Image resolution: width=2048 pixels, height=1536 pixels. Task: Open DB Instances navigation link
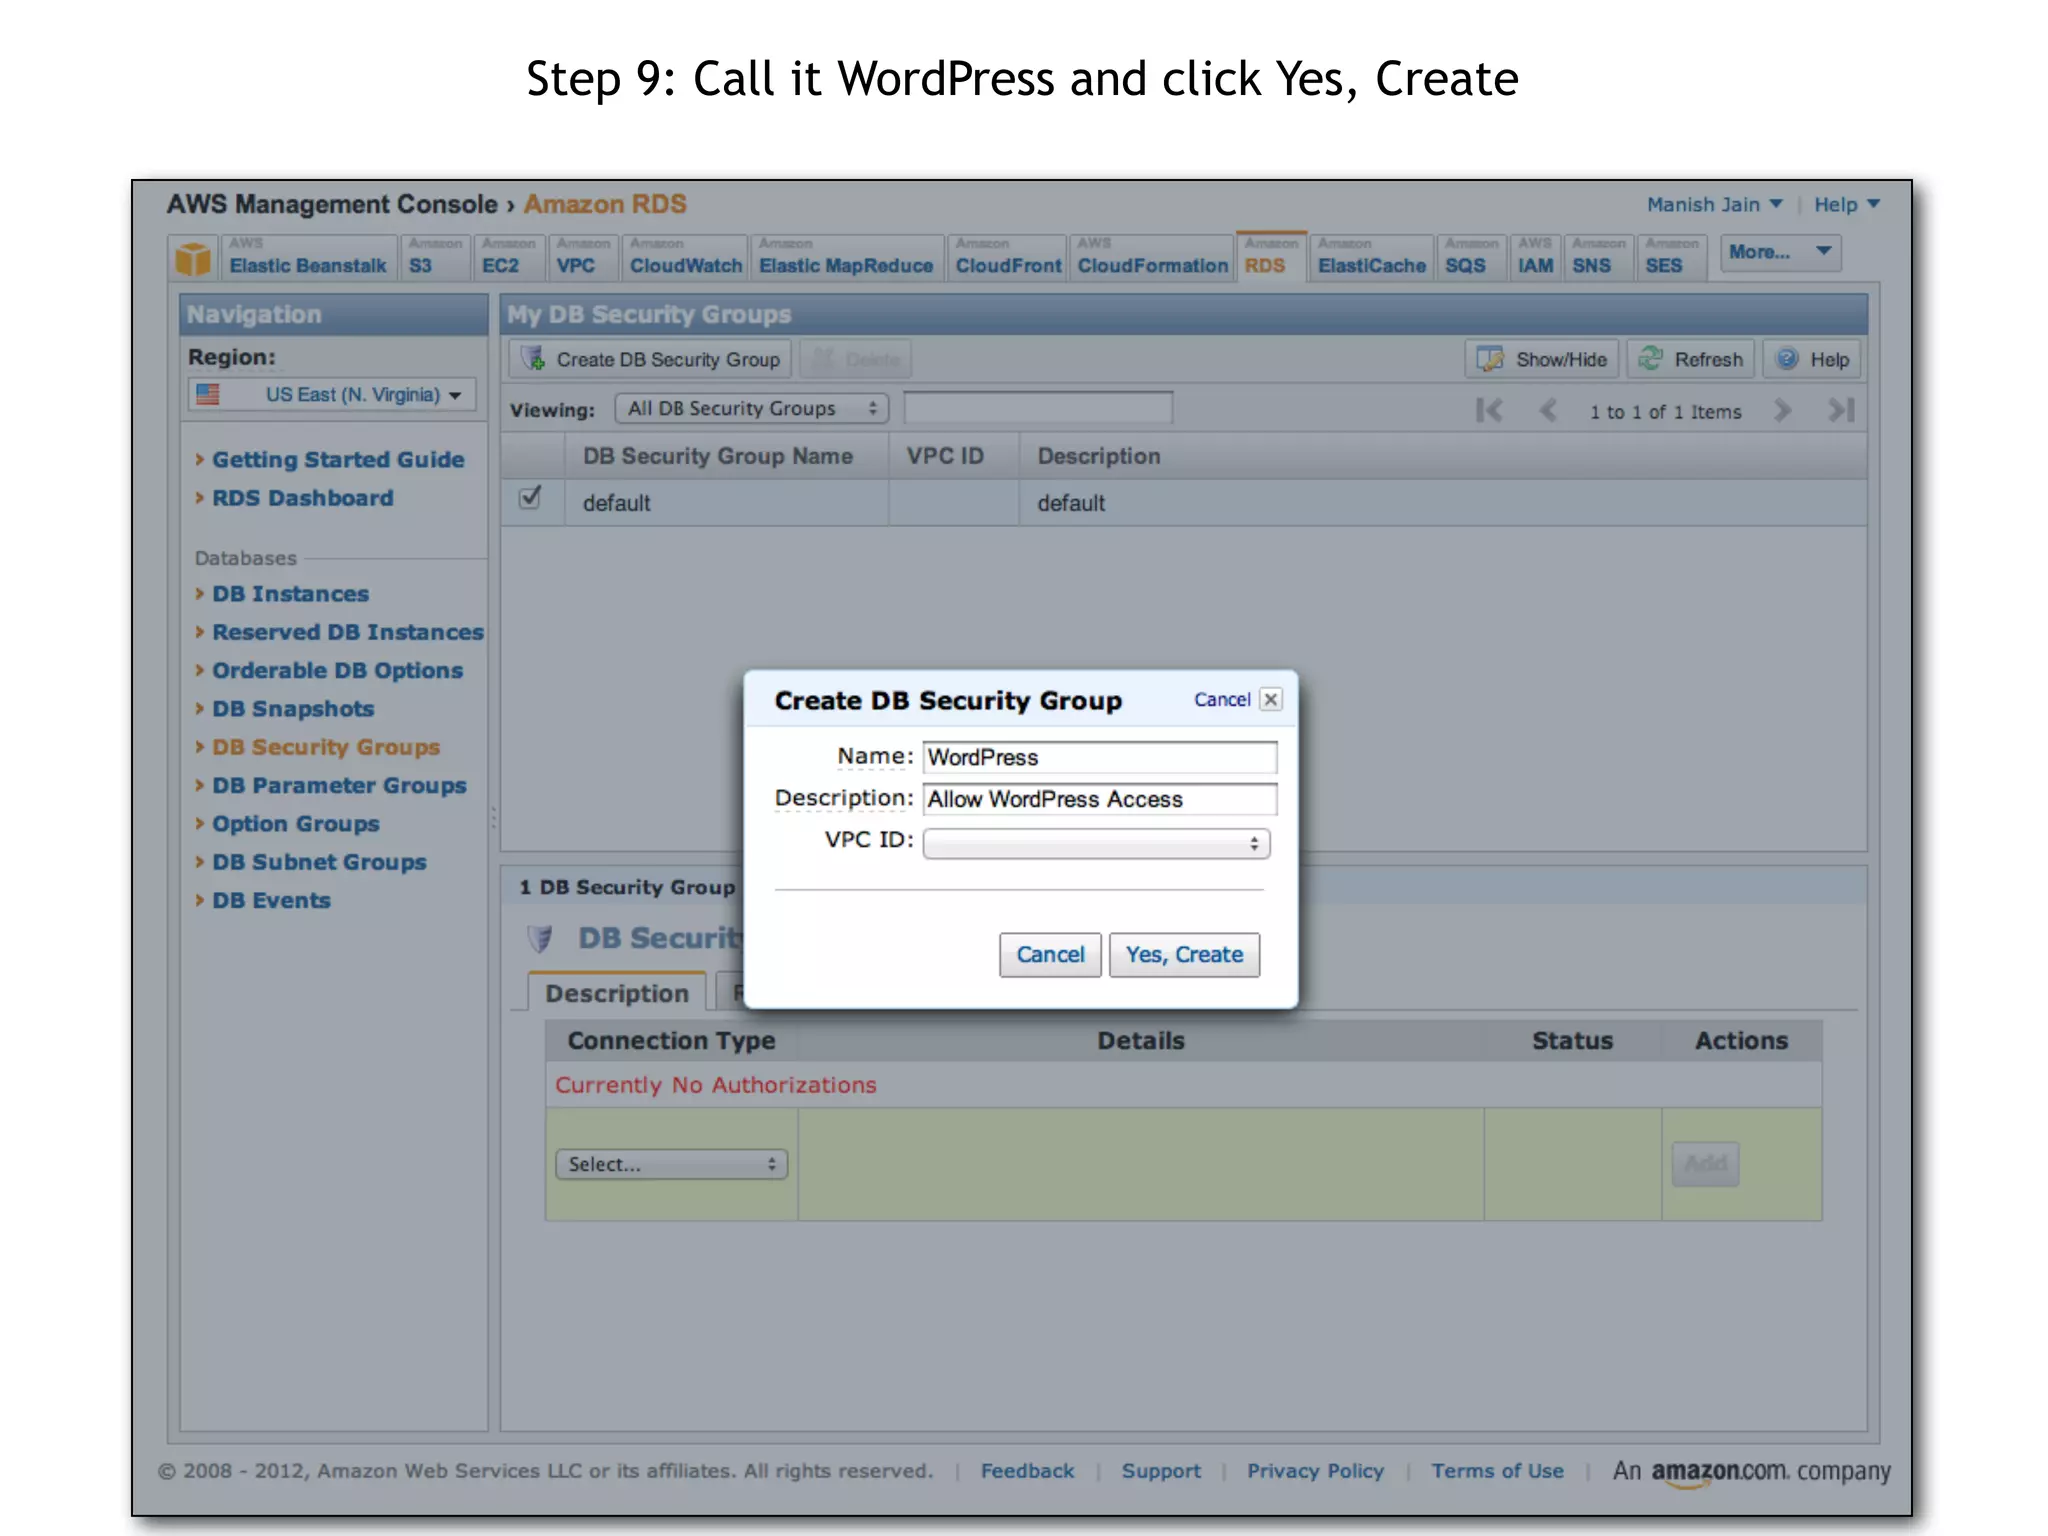pyautogui.click(x=290, y=593)
